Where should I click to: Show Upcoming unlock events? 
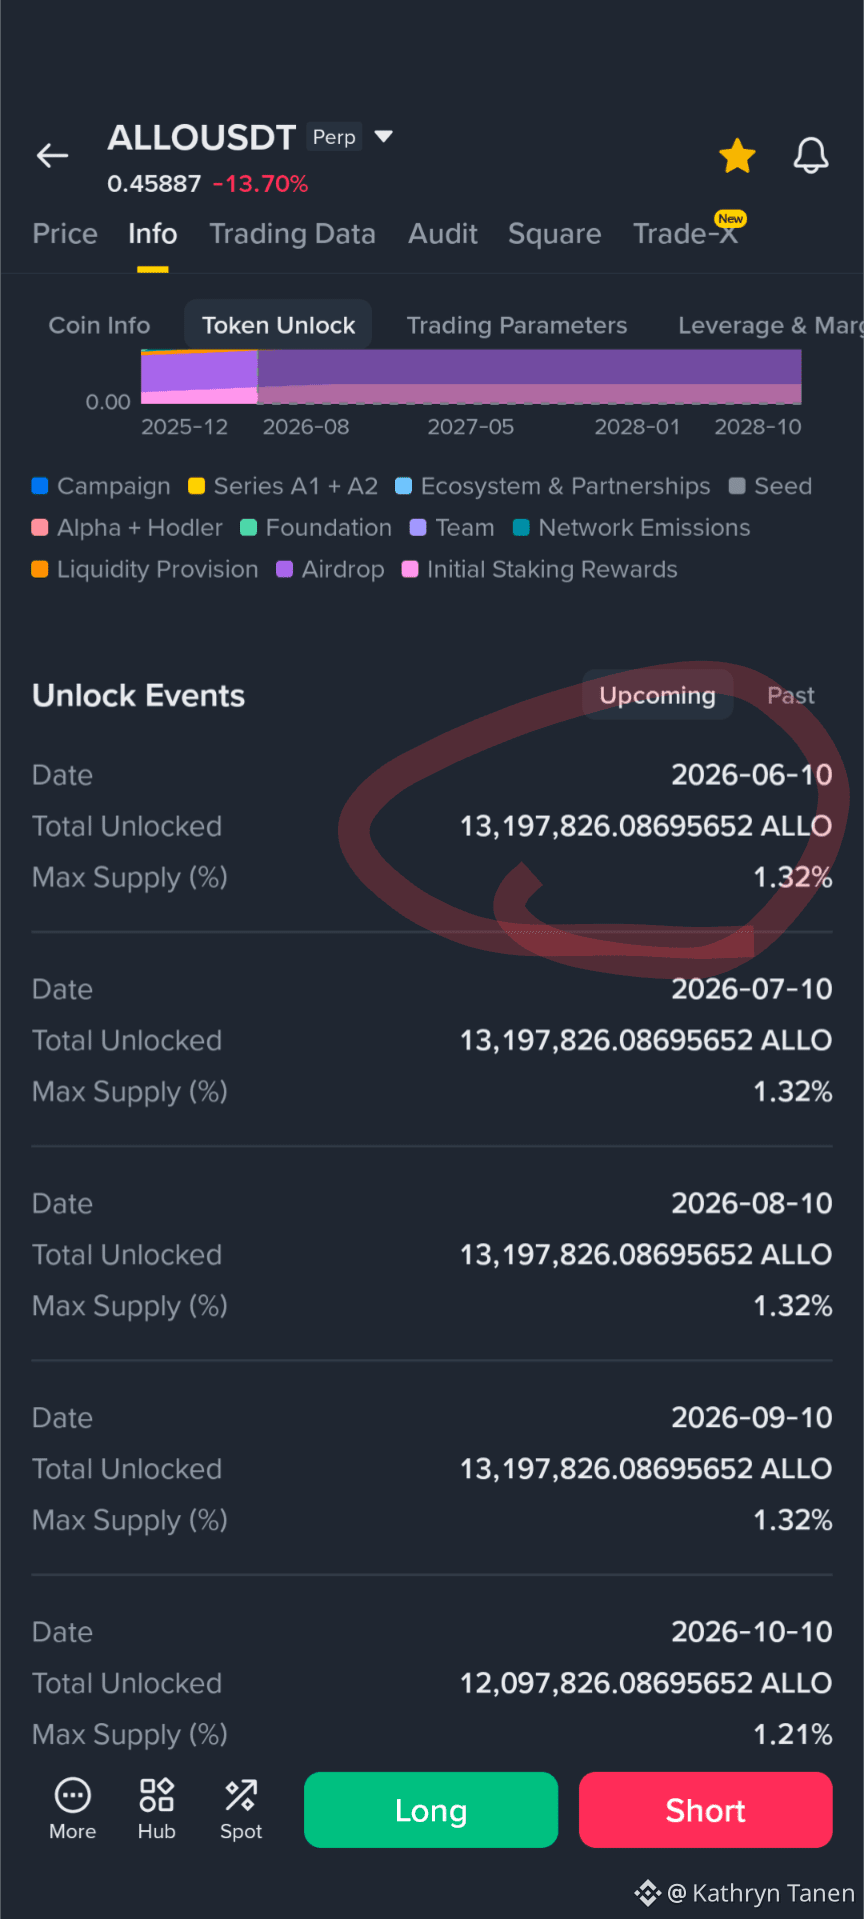click(x=657, y=695)
